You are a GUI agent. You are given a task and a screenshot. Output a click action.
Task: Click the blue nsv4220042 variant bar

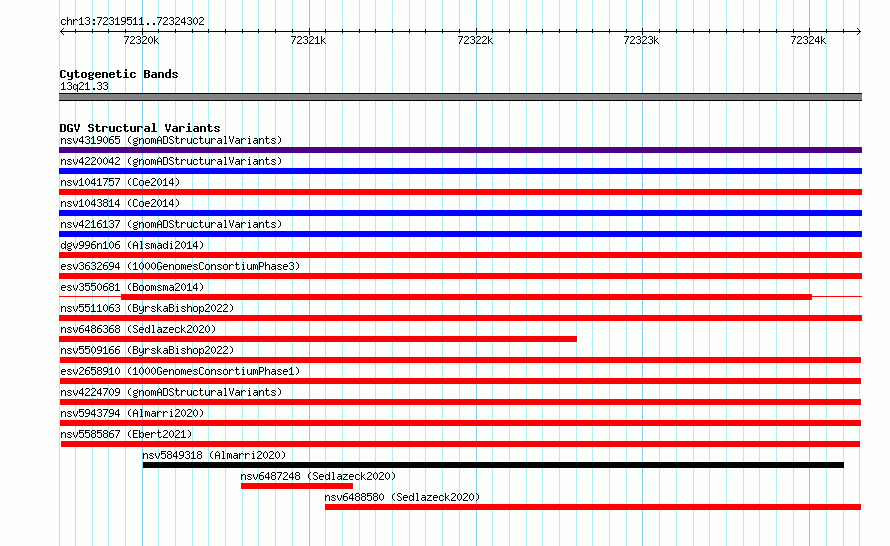460,171
